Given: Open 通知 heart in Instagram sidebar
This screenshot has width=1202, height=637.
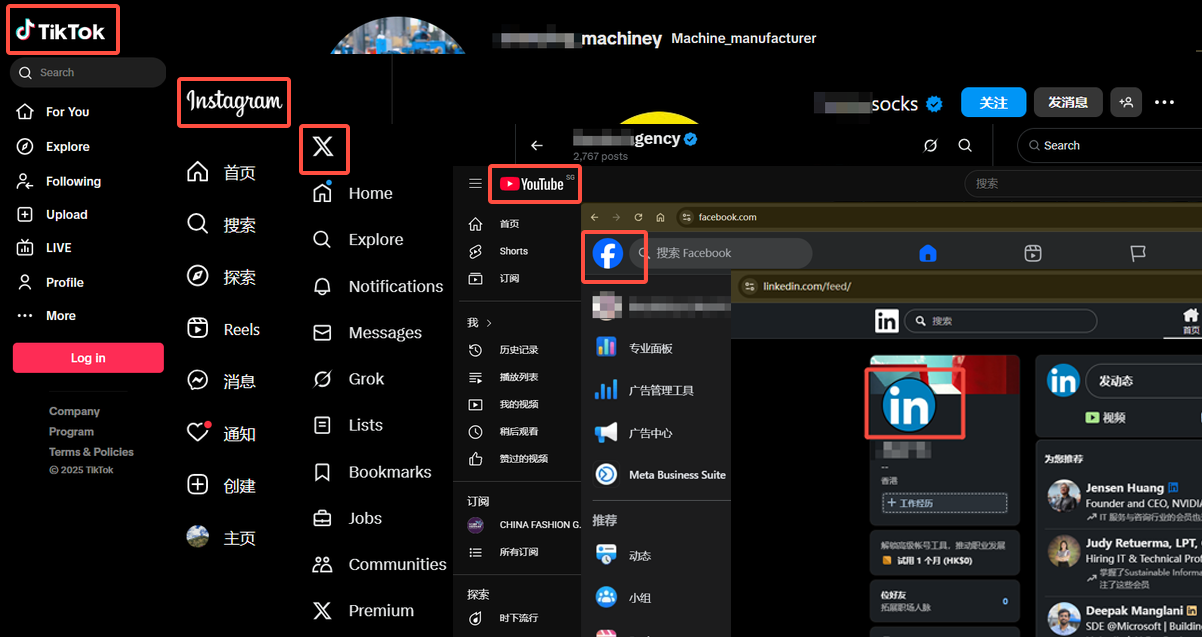Looking at the screenshot, I should click(x=222, y=433).
